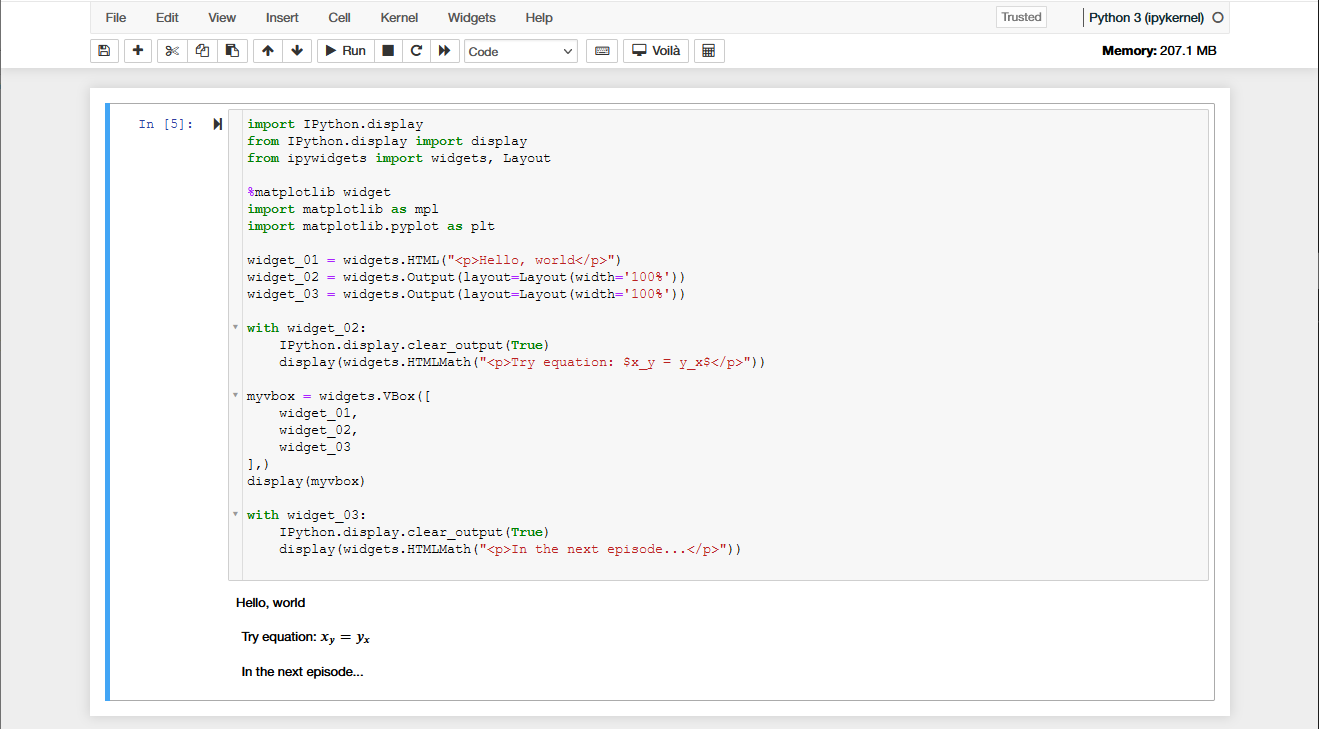
Task: Copy selected cells icon
Action: [x=202, y=51]
